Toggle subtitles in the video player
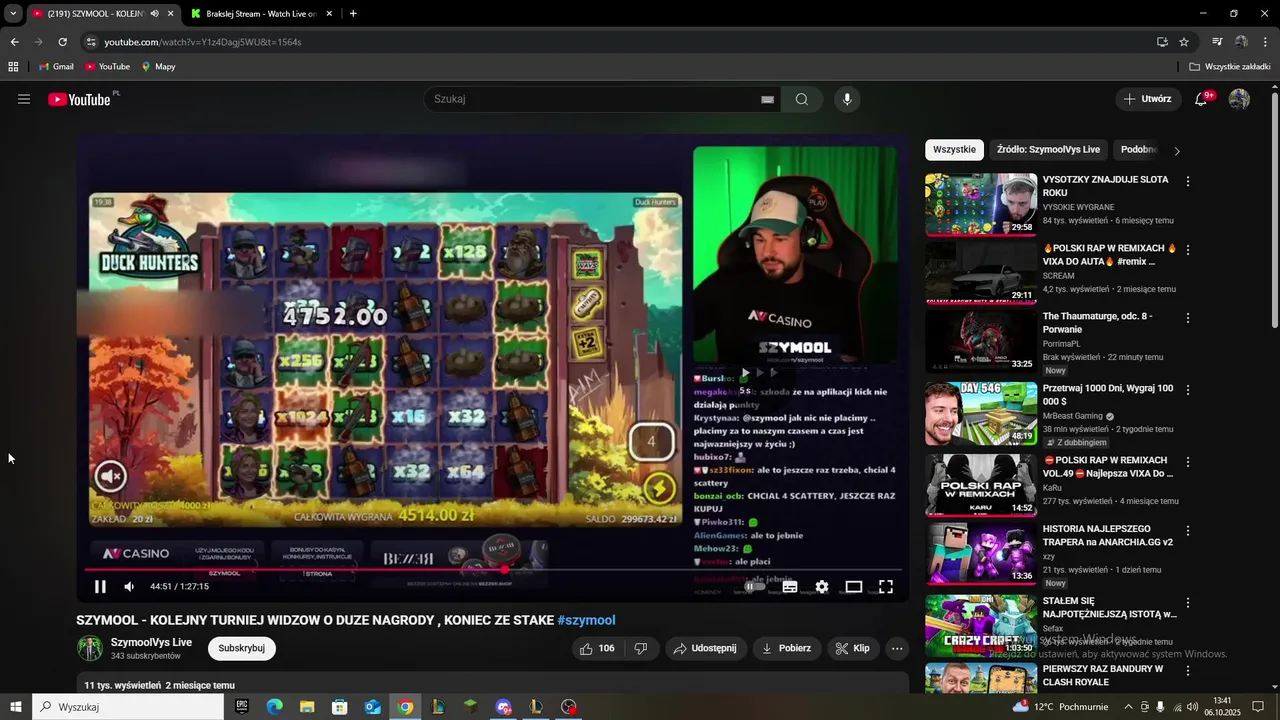 click(790, 587)
